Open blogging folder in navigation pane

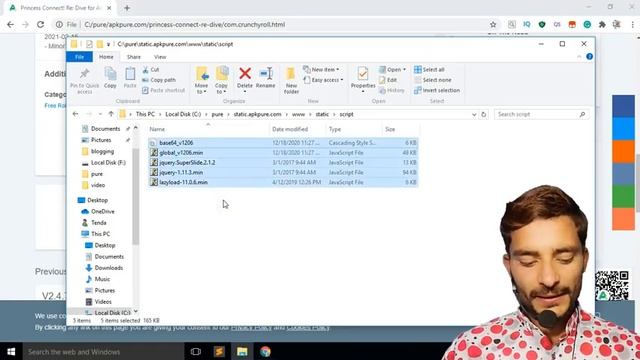(102, 151)
